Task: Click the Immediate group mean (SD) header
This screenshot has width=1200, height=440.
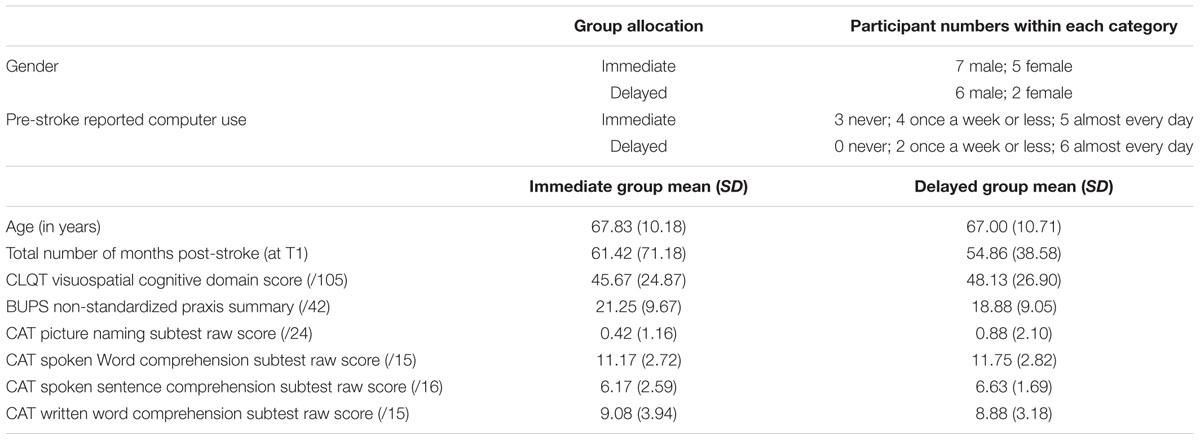Action: click(x=638, y=185)
